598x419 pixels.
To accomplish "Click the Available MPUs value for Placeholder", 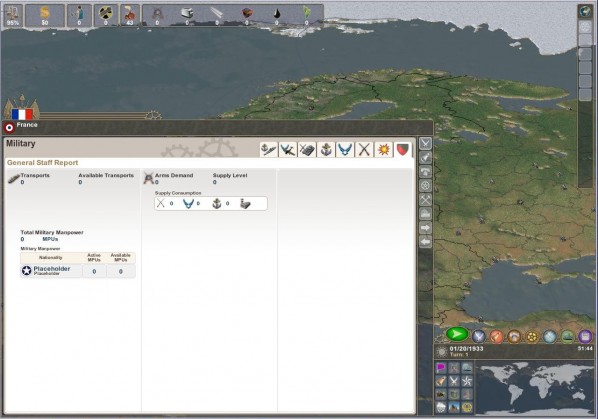I will (121, 271).
